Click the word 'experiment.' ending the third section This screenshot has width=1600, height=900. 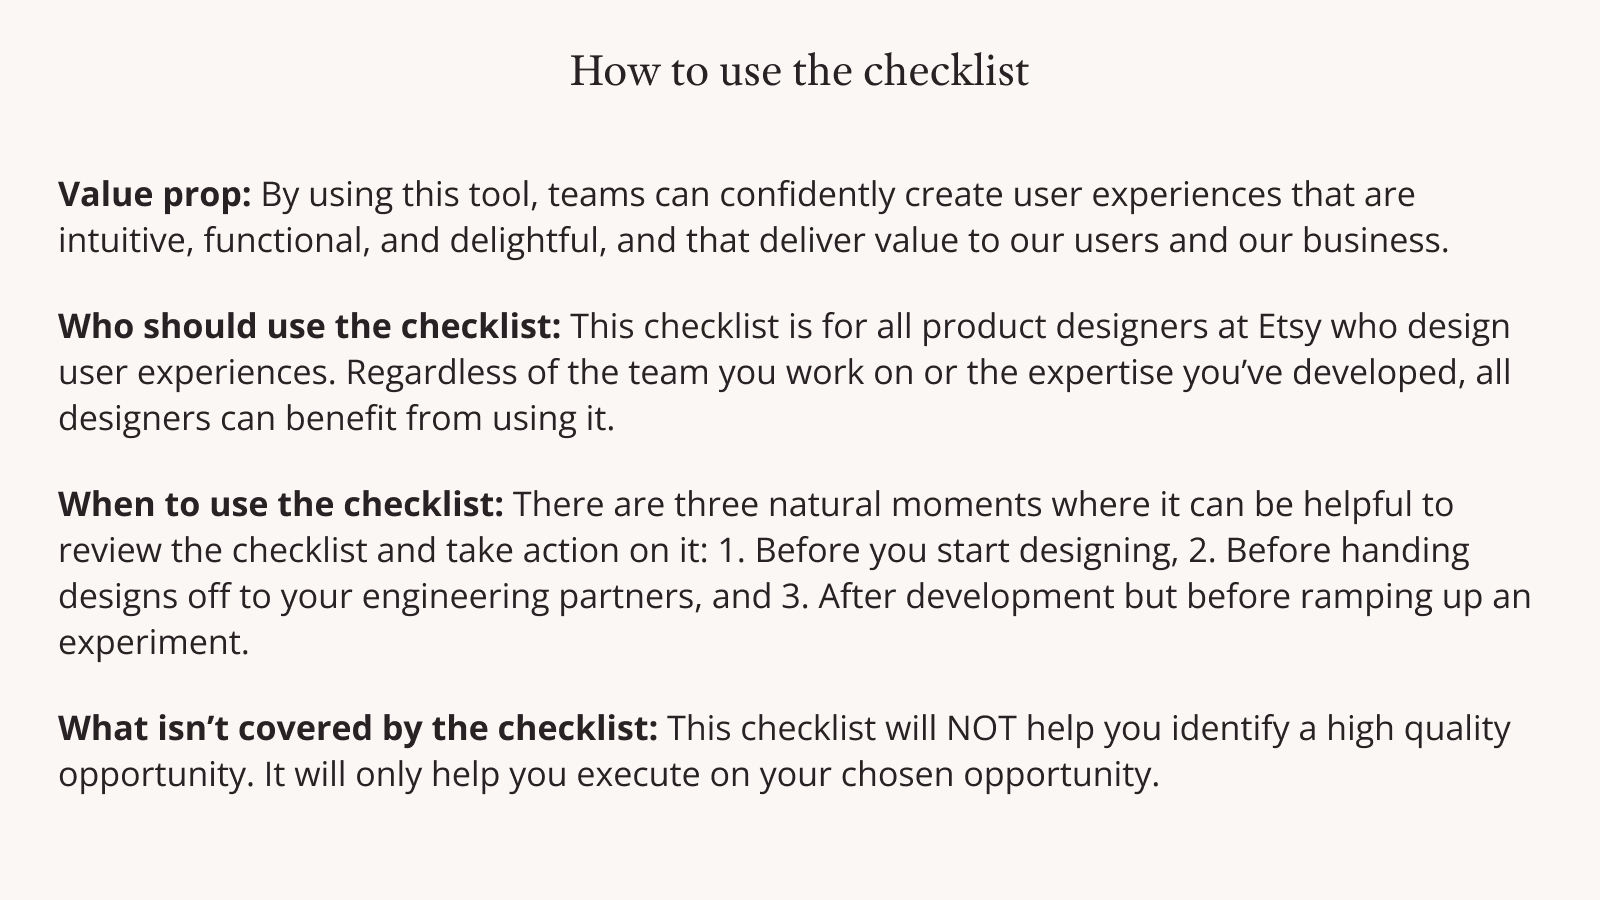153,642
